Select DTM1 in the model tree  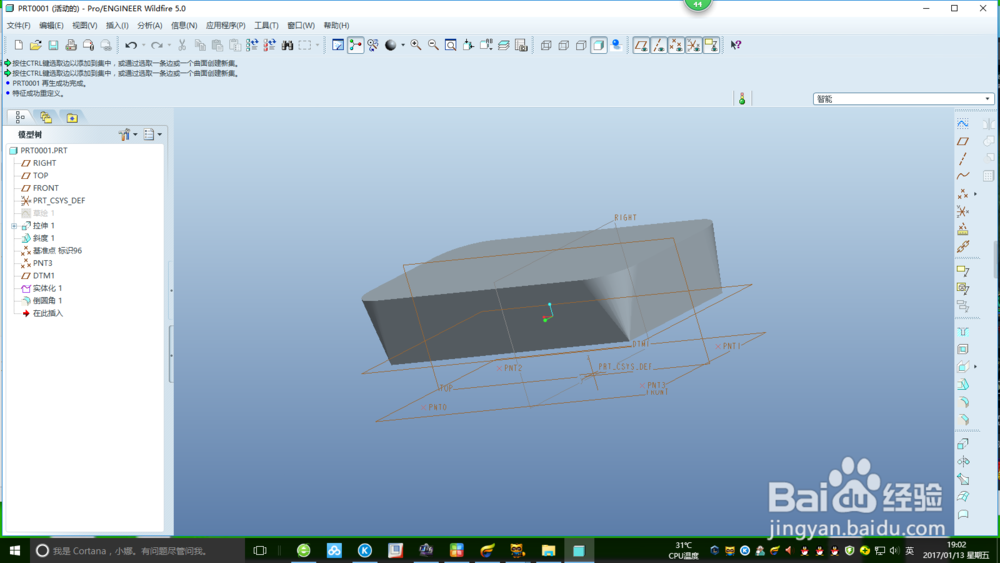click(43, 275)
